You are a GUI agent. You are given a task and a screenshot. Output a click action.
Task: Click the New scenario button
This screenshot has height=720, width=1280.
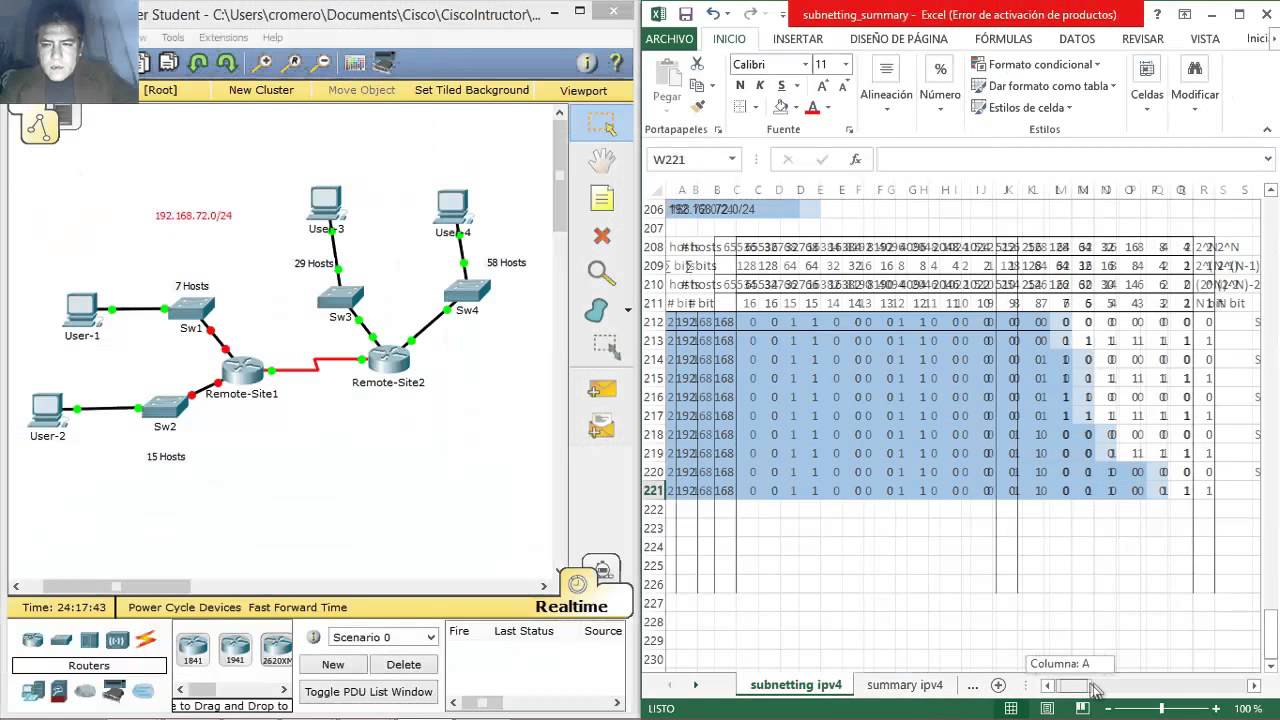[333, 664]
